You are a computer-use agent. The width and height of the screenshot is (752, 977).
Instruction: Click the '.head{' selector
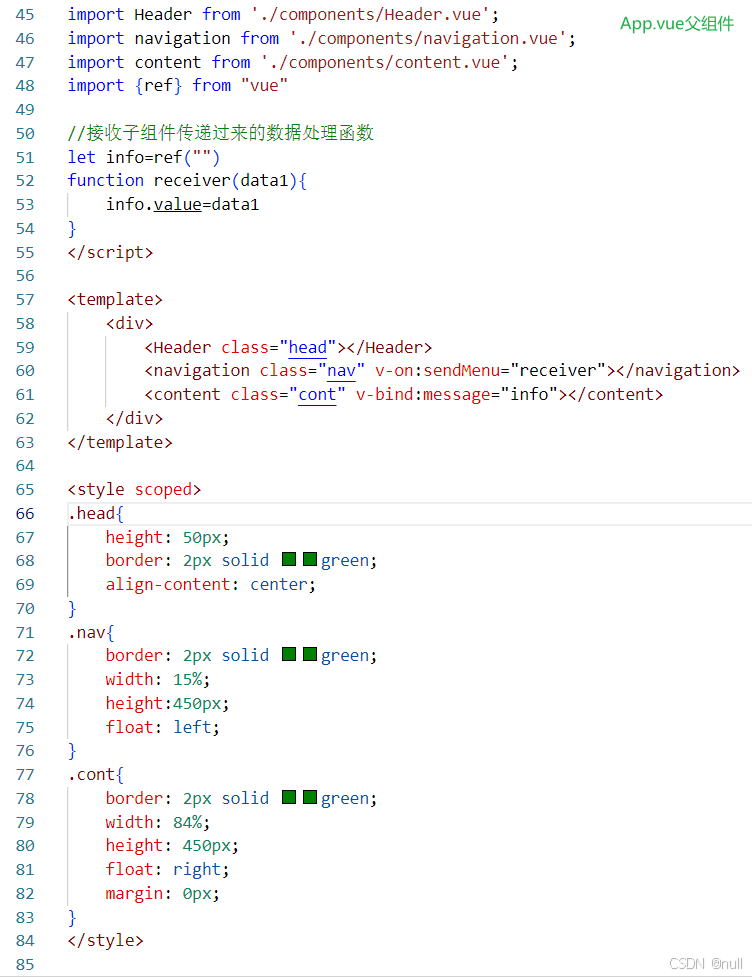tap(96, 513)
